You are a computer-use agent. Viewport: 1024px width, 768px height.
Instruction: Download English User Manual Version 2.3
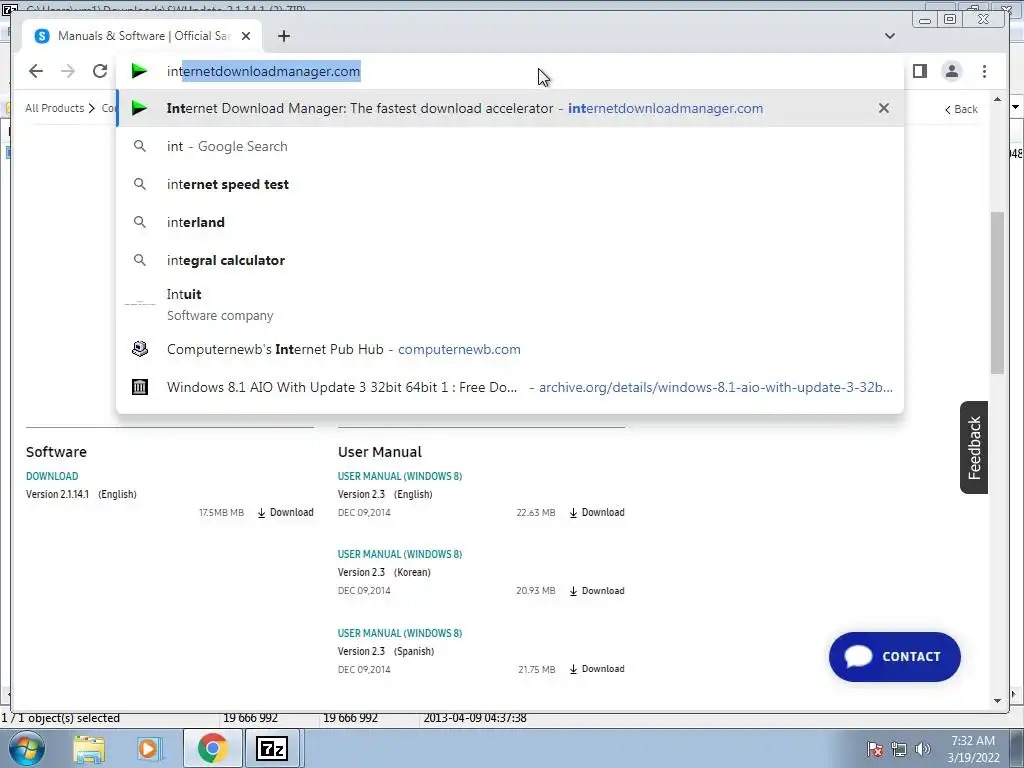pyautogui.click(x=597, y=513)
